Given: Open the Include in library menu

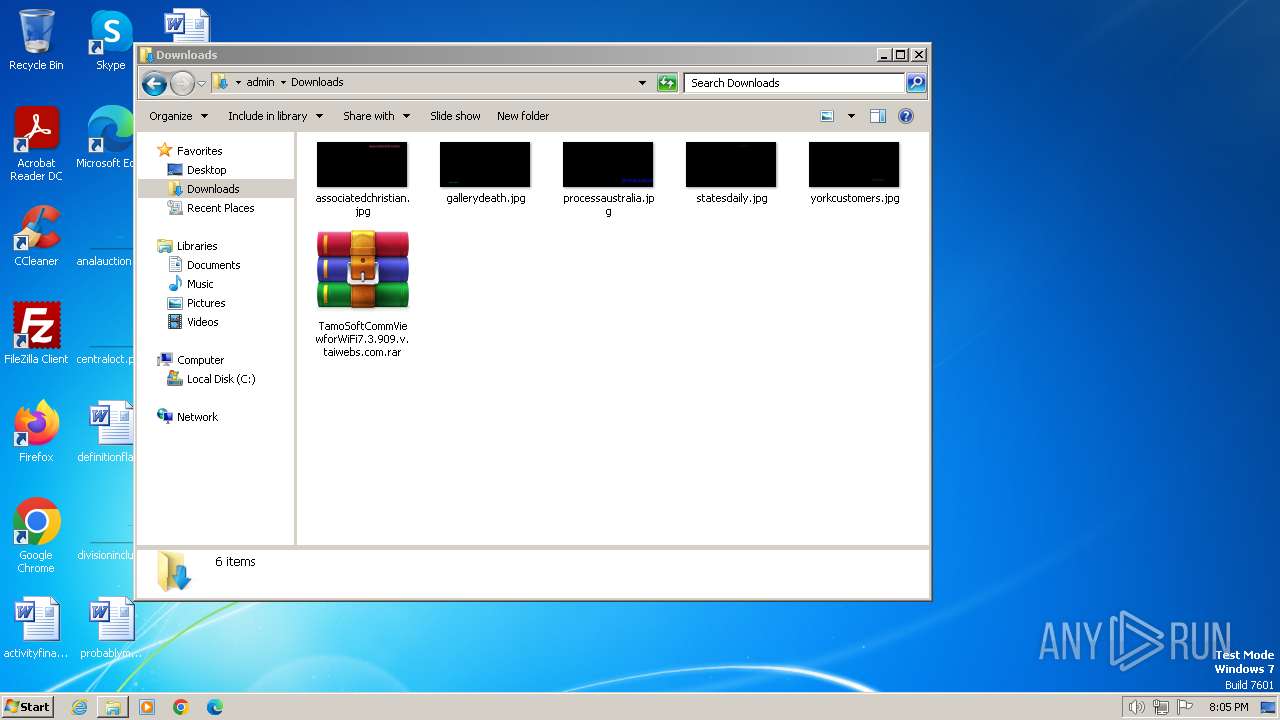Looking at the screenshot, I should pos(275,116).
